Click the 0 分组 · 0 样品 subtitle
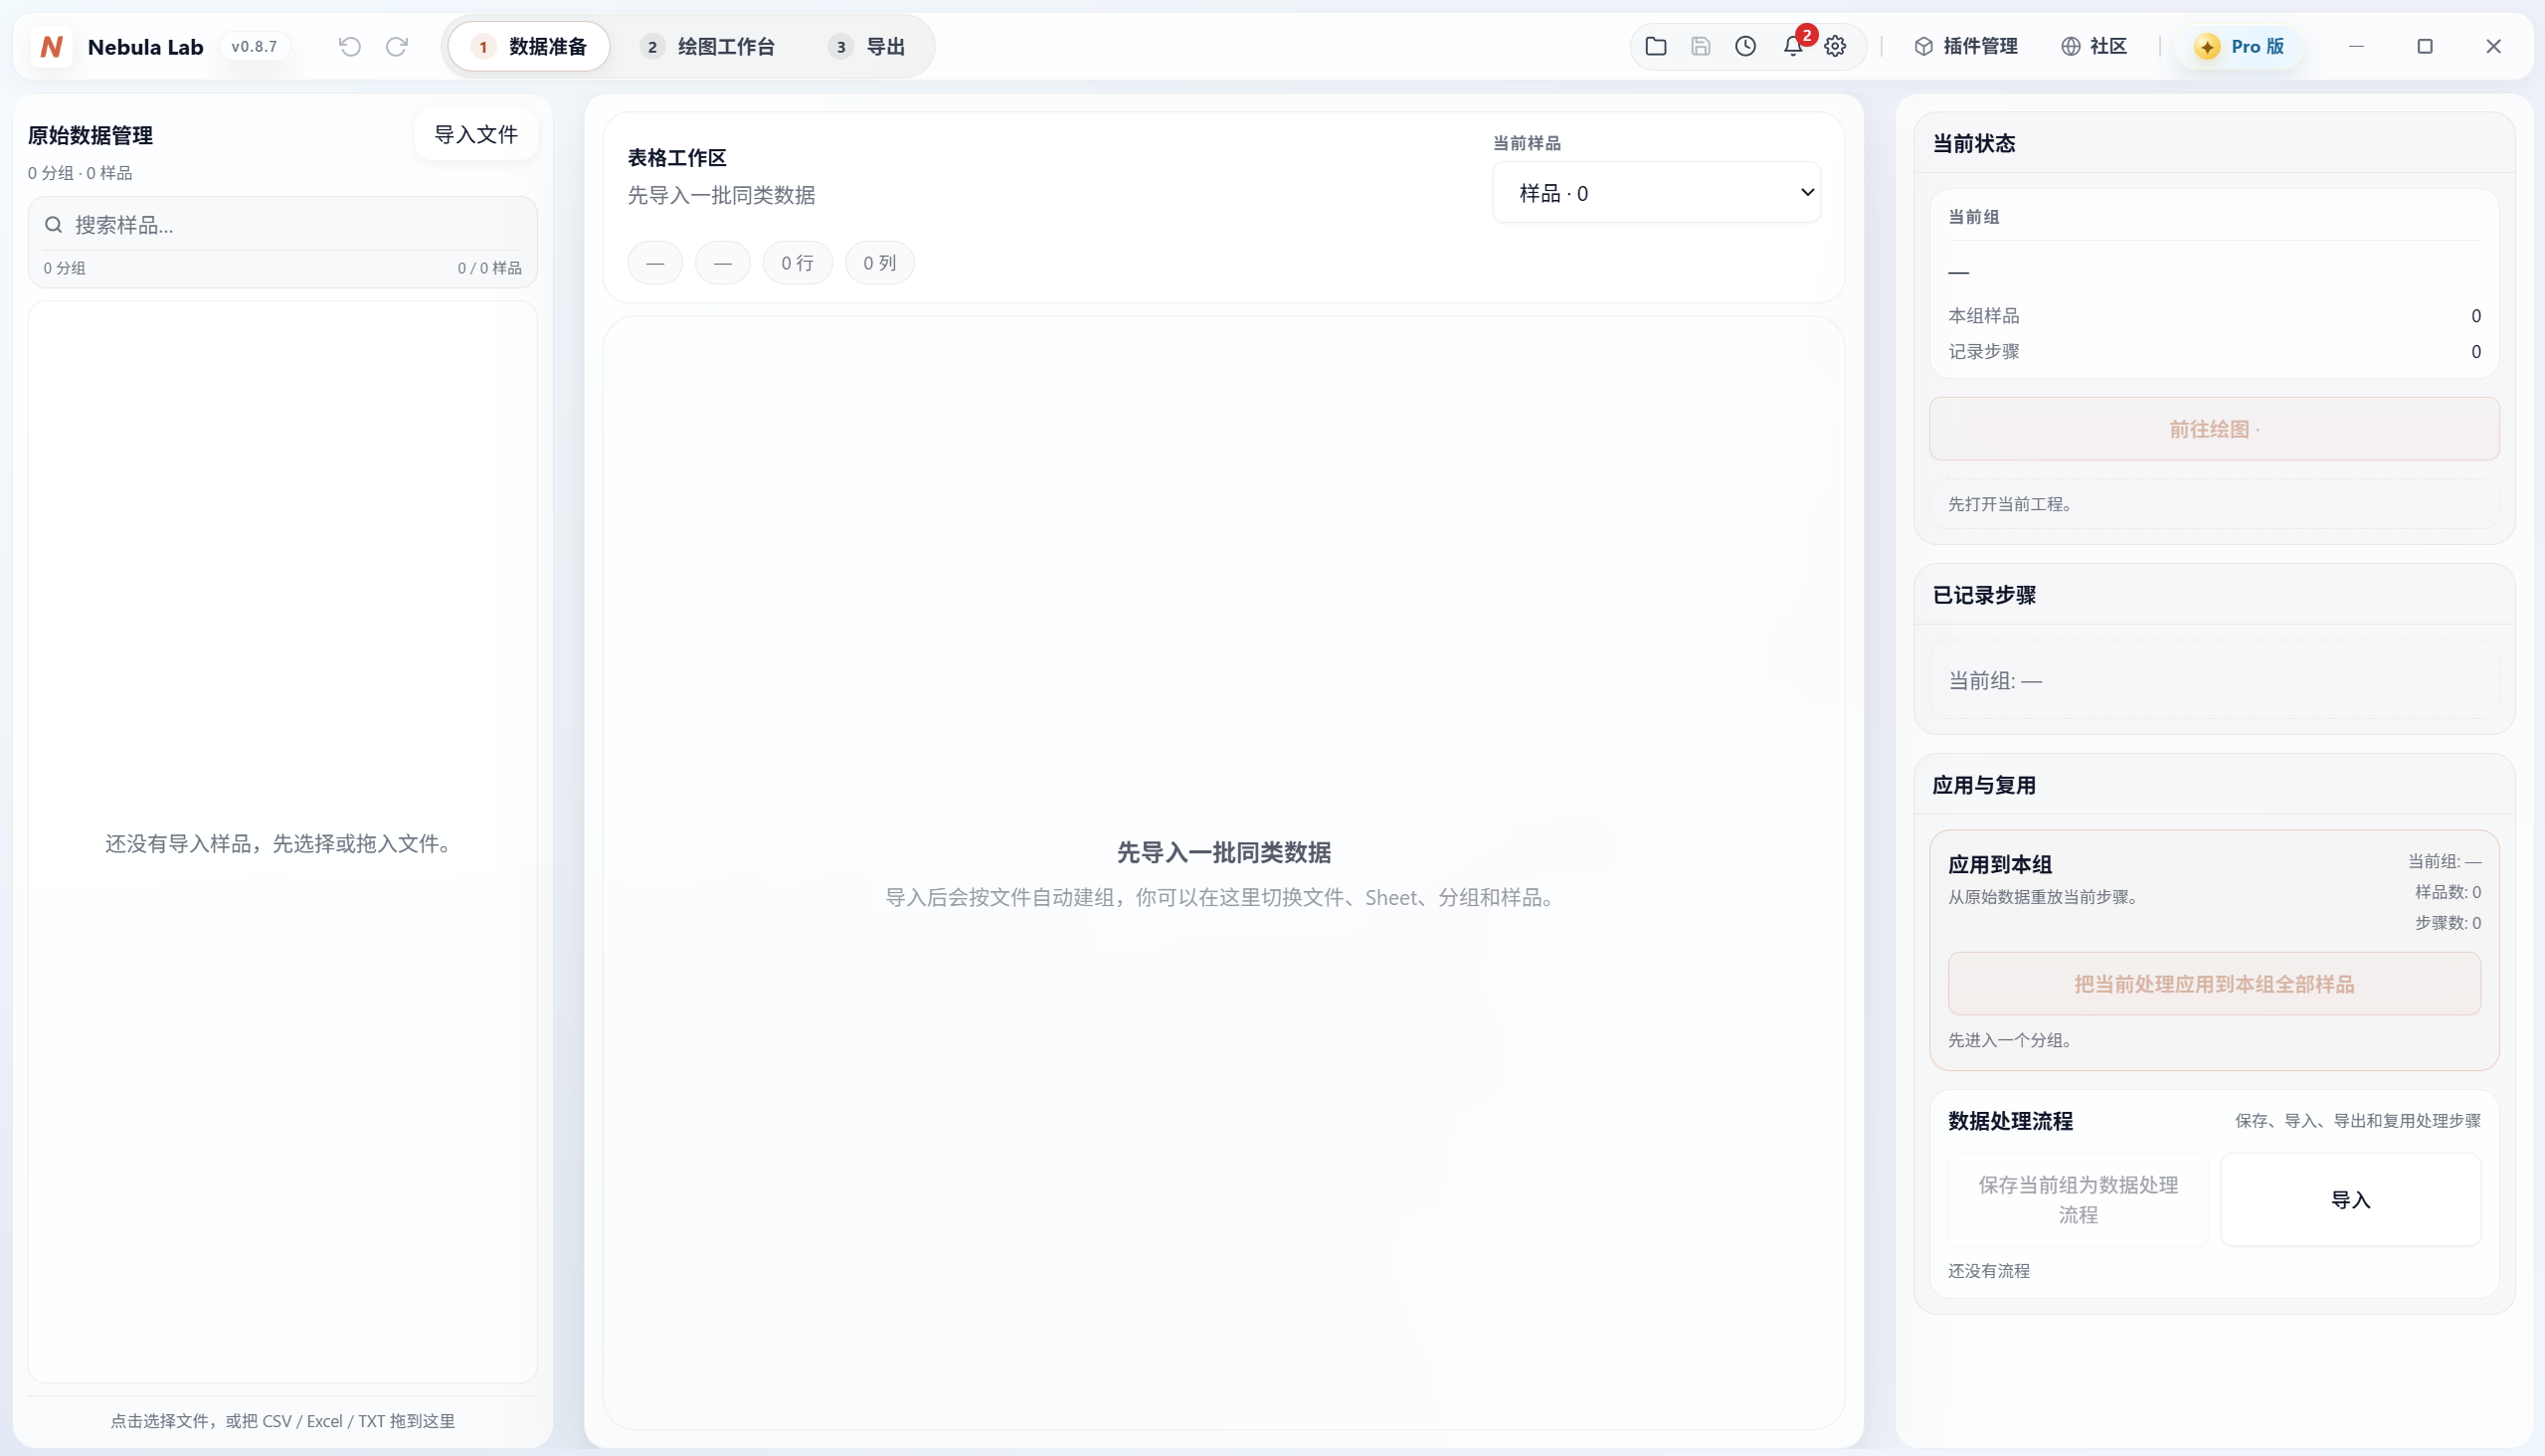 [x=80, y=173]
